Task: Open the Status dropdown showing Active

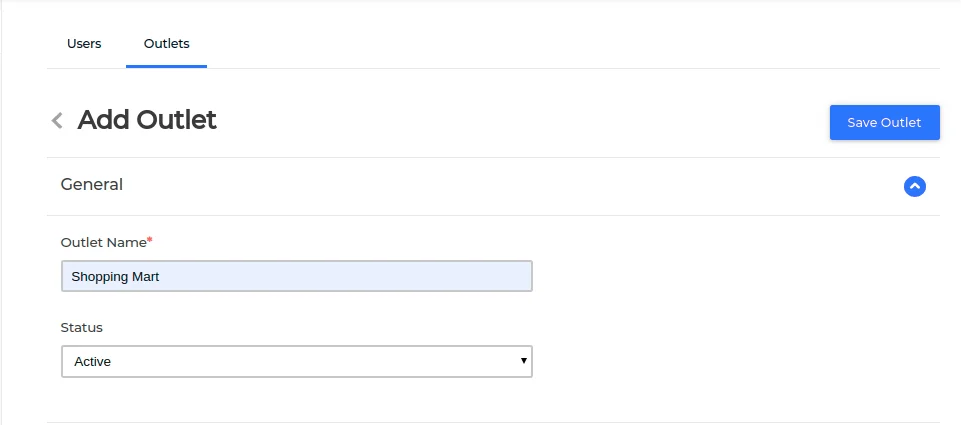Action: pyautogui.click(x=297, y=361)
